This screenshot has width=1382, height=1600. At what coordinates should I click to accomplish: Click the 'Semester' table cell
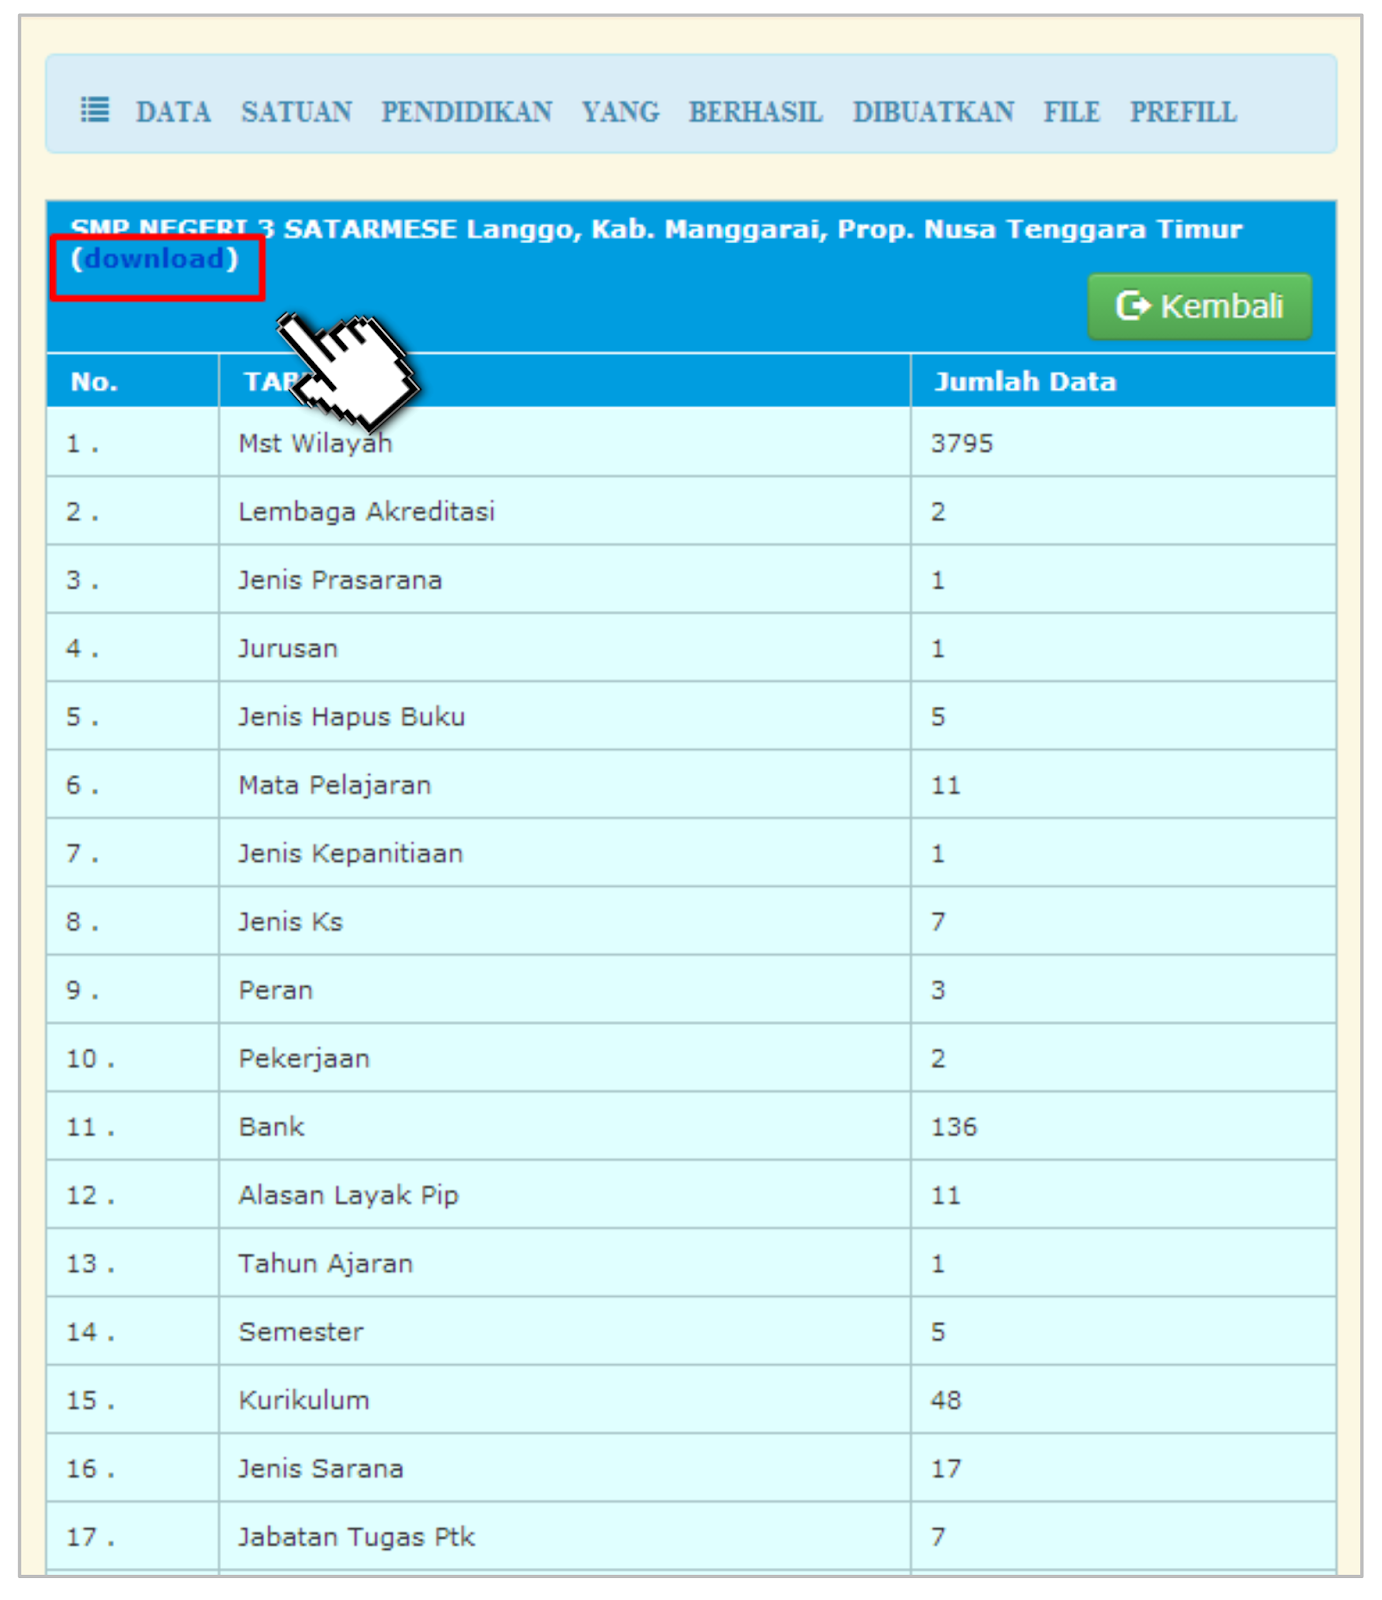(x=301, y=1332)
